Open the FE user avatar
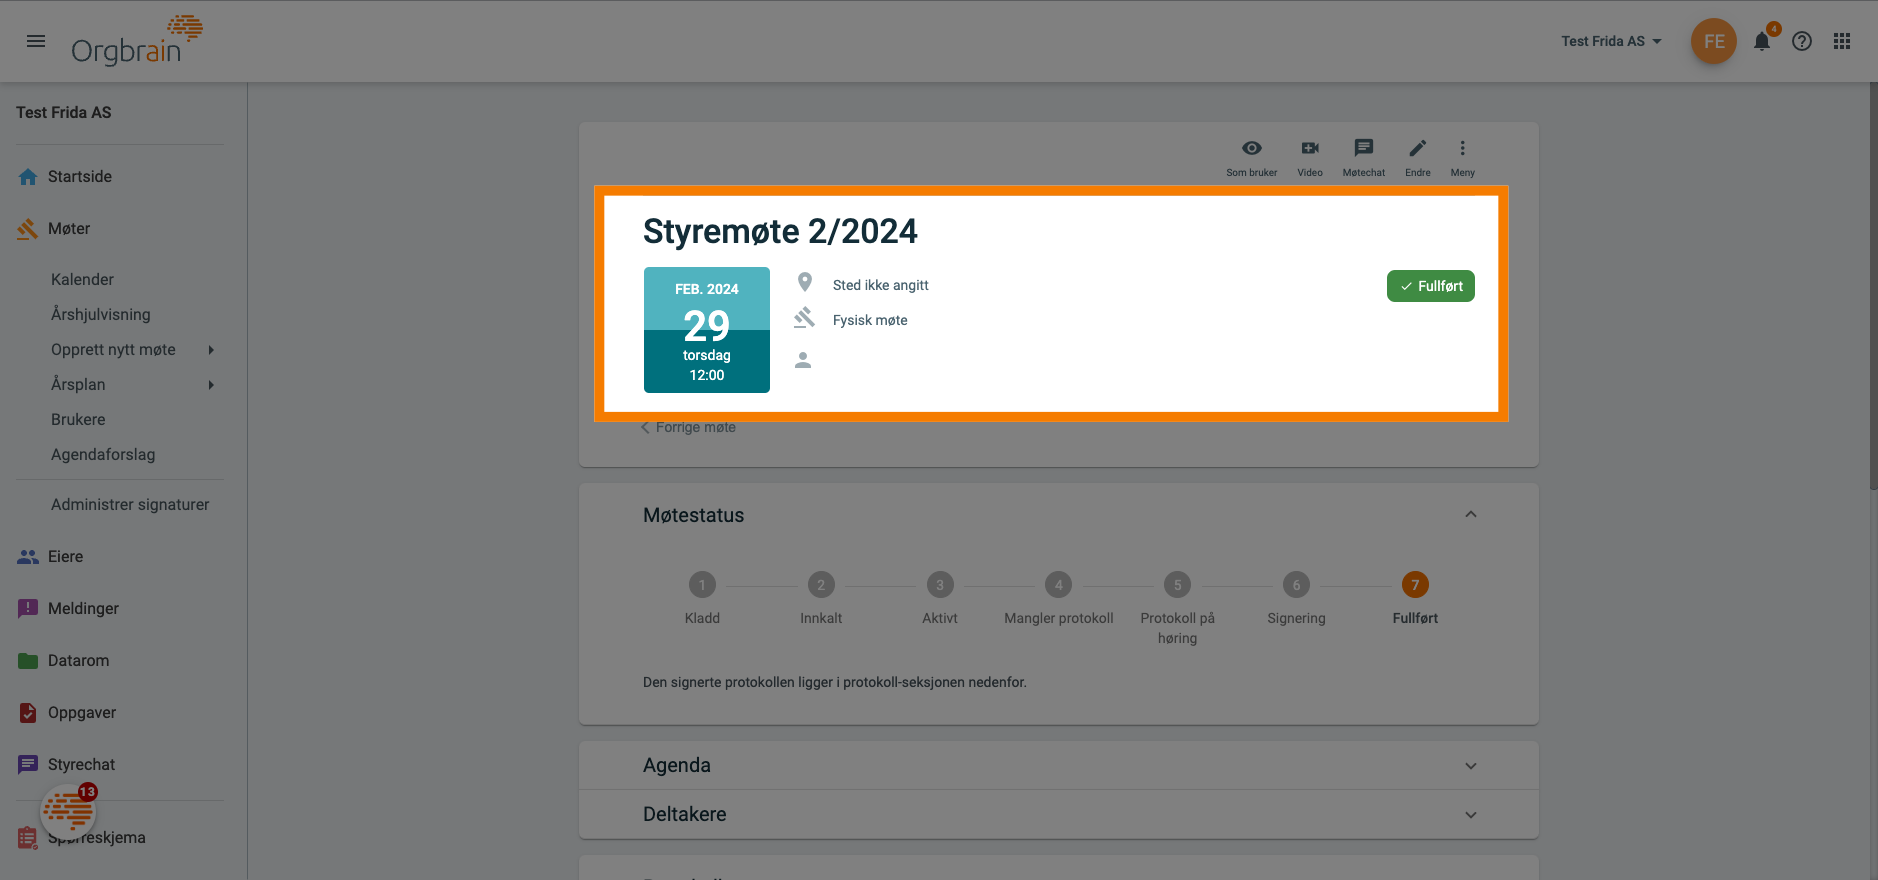Image resolution: width=1878 pixels, height=880 pixels. click(1714, 41)
